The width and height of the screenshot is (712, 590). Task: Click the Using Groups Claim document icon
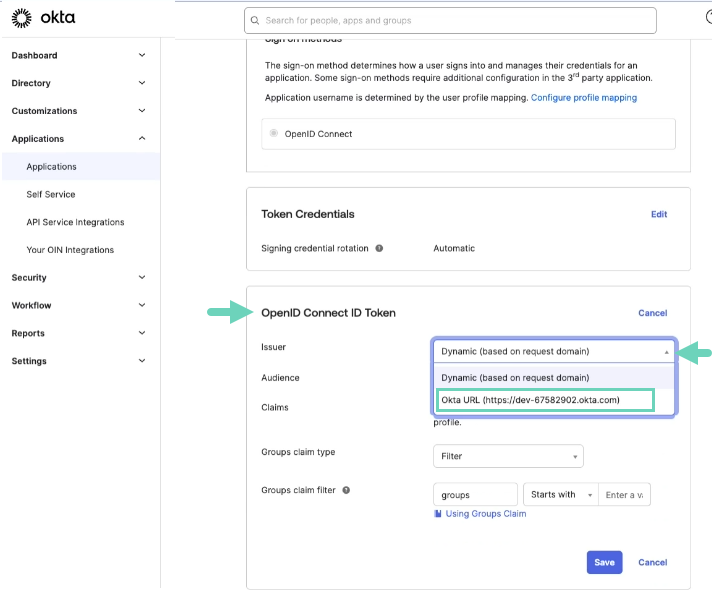pyautogui.click(x=438, y=514)
